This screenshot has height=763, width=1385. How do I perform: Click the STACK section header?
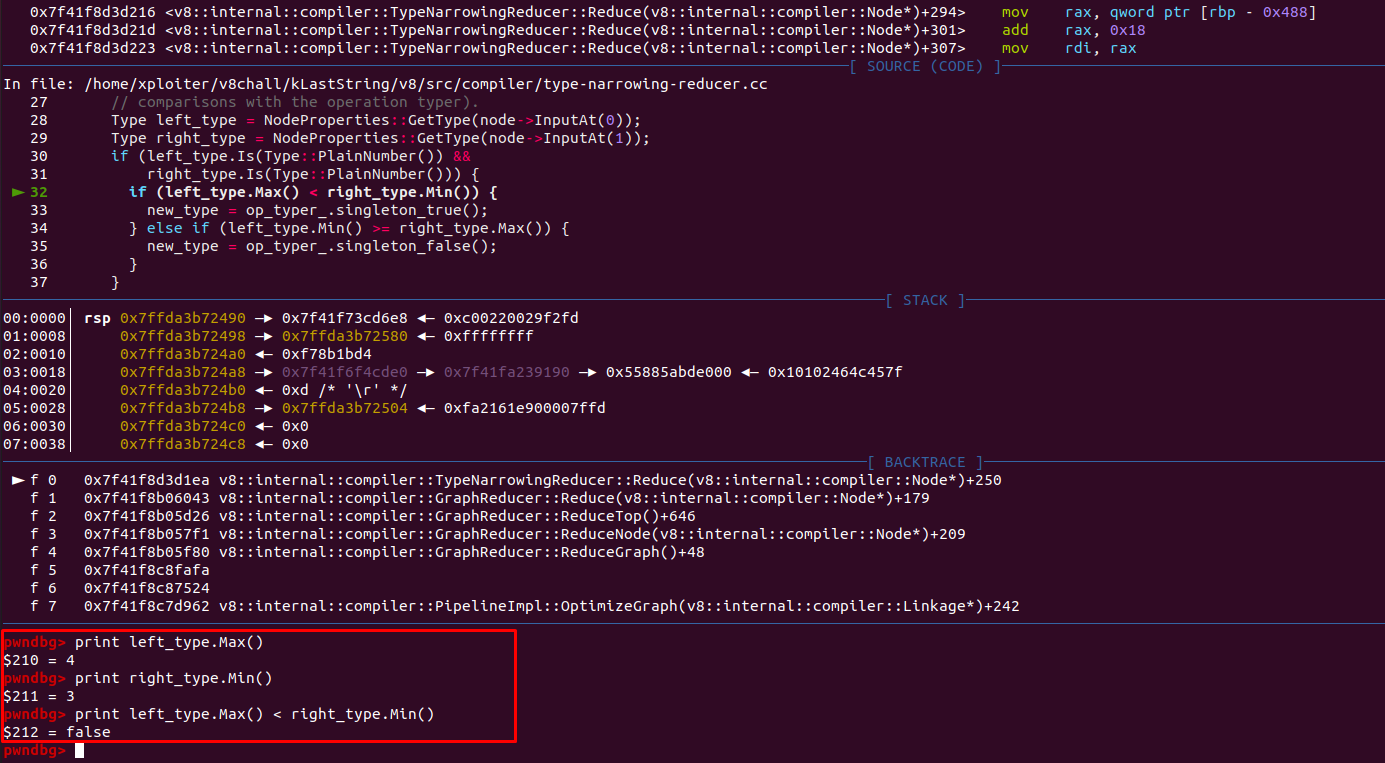(925, 300)
